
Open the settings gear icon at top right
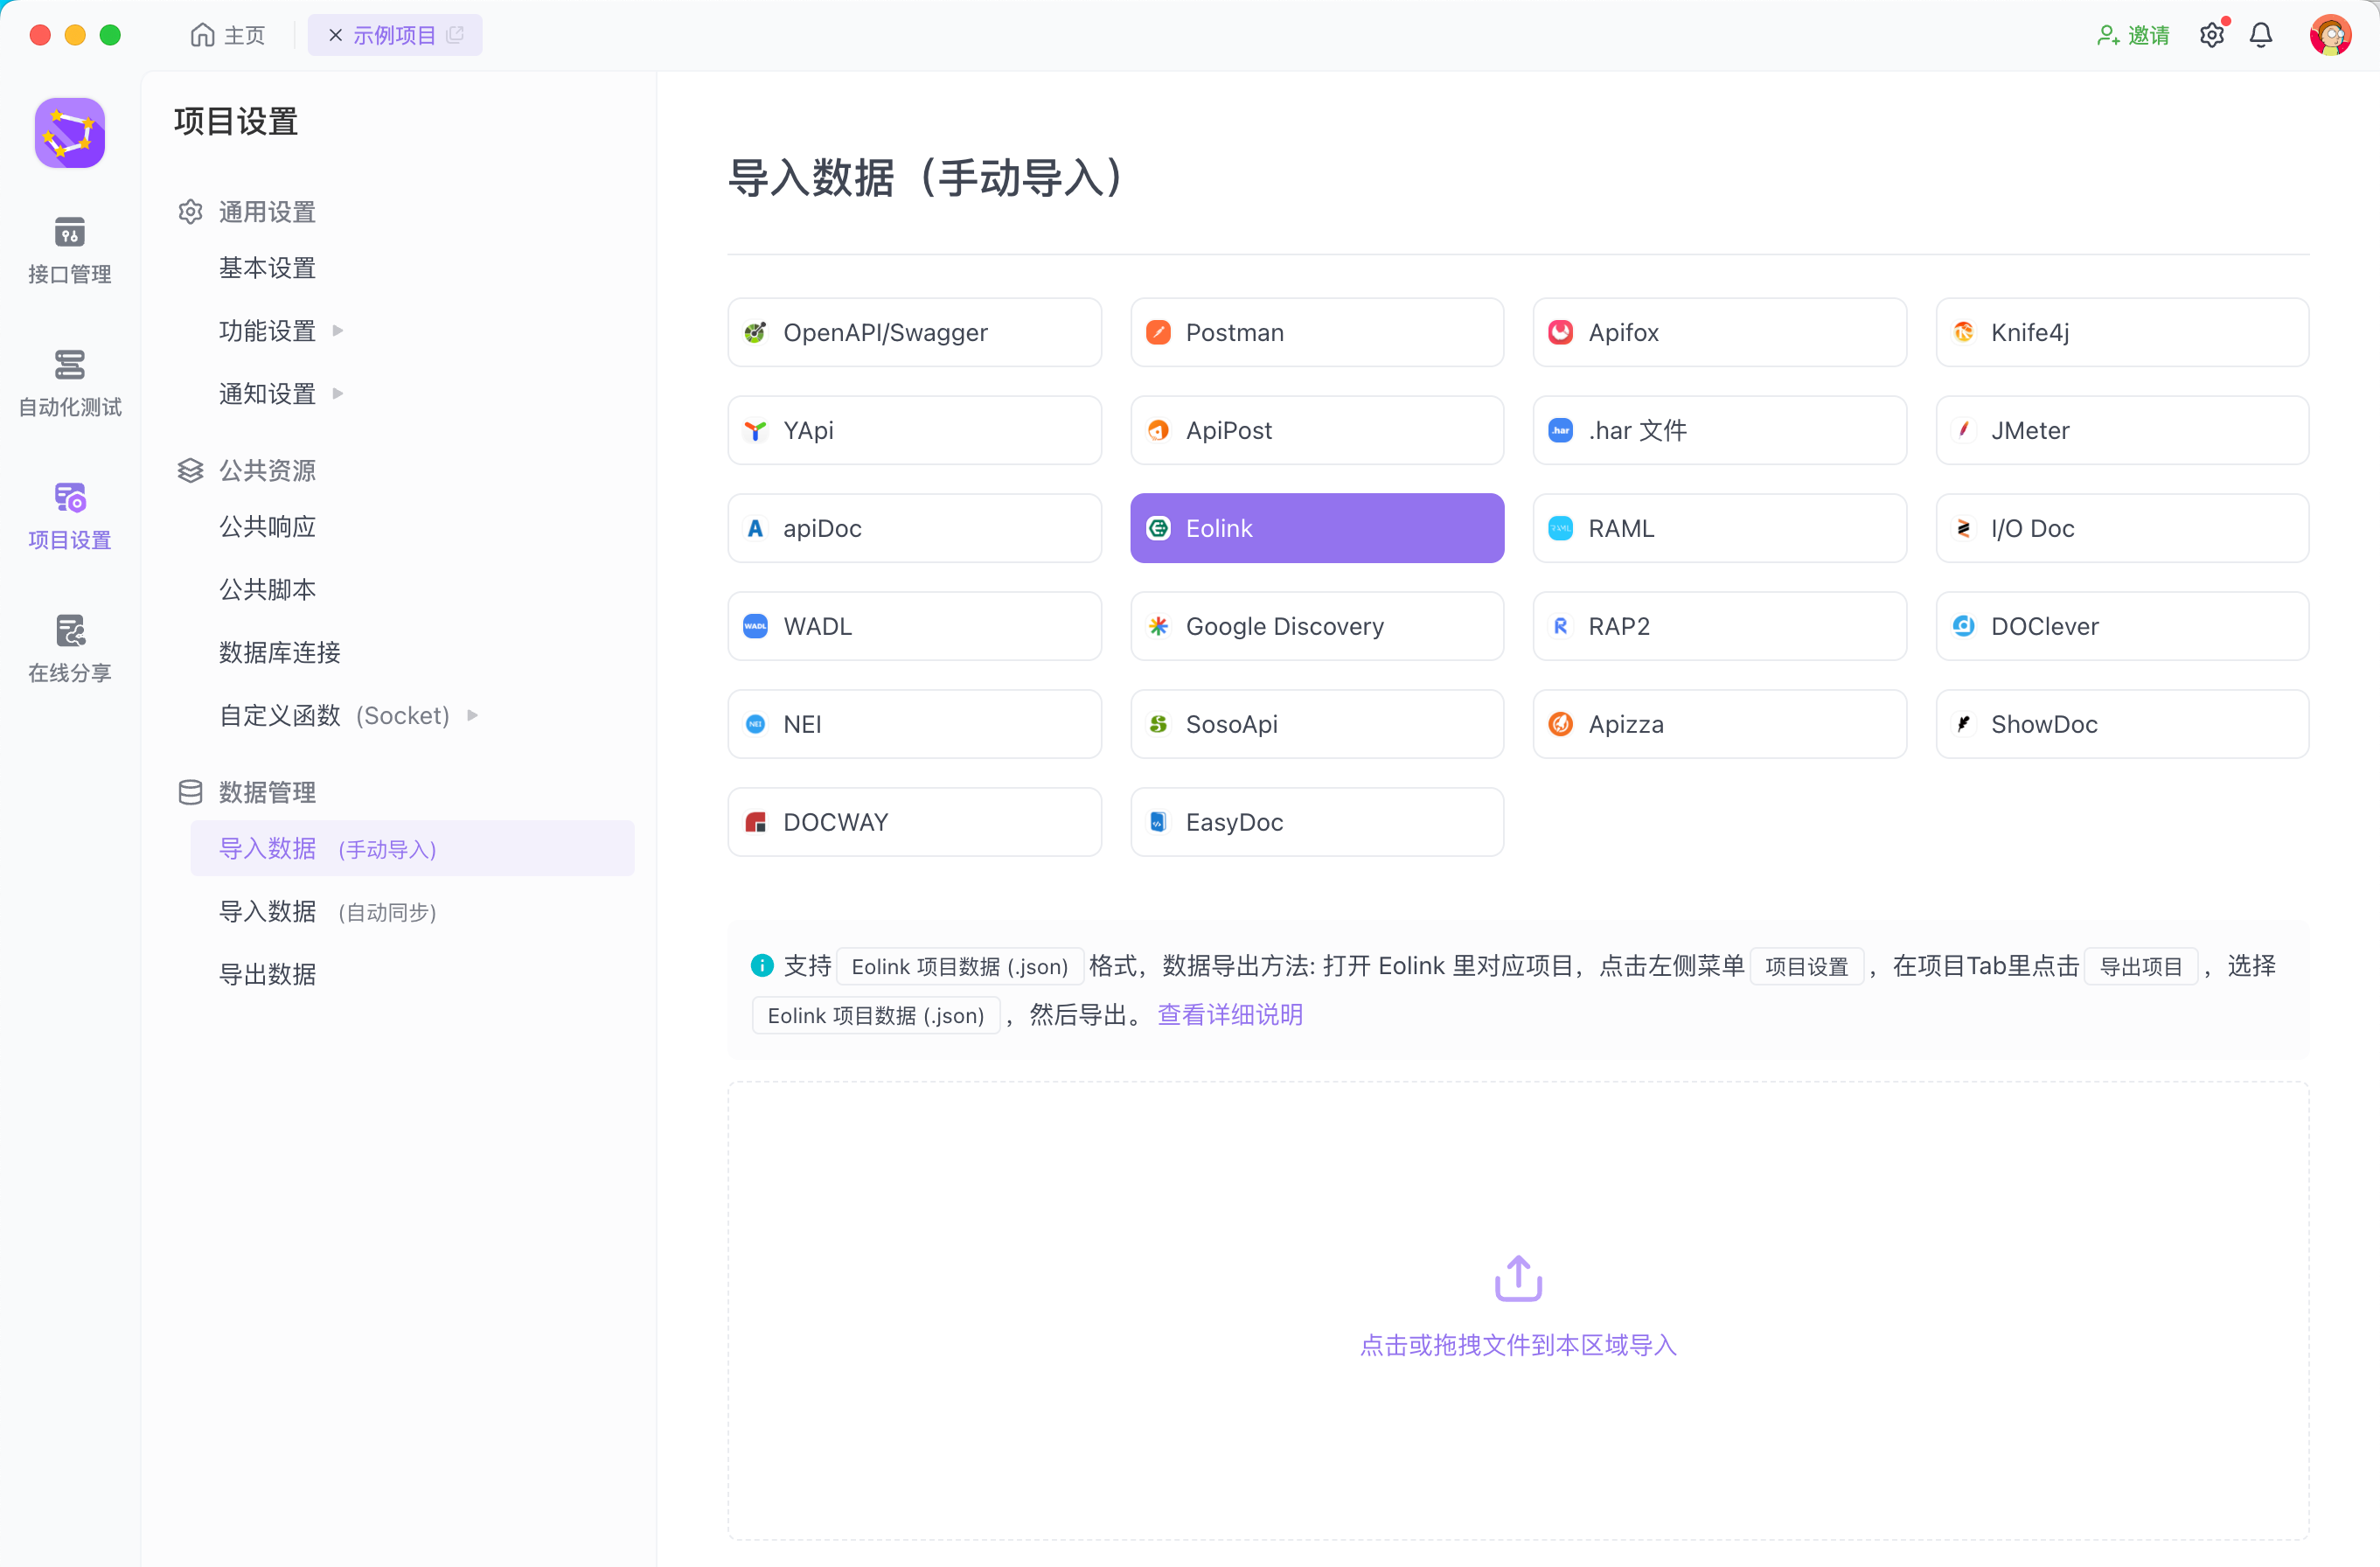pyautogui.click(x=2211, y=35)
